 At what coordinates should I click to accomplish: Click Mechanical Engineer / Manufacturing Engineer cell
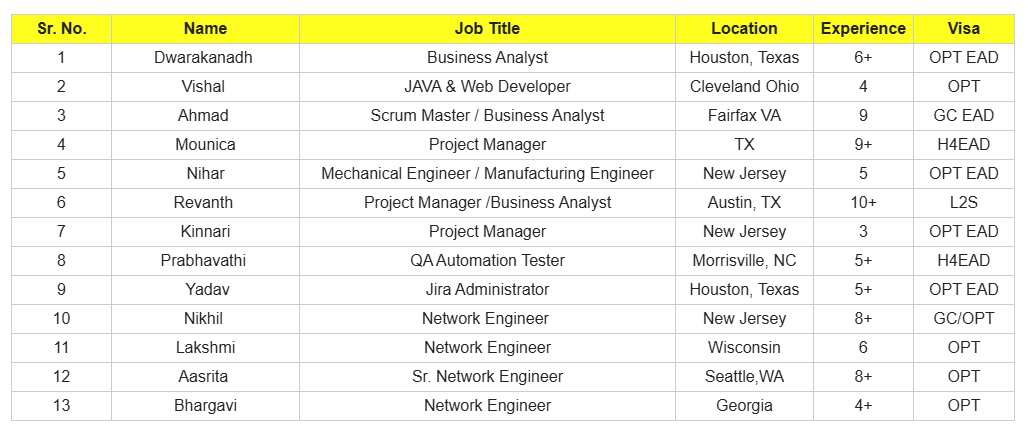point(487,174)
